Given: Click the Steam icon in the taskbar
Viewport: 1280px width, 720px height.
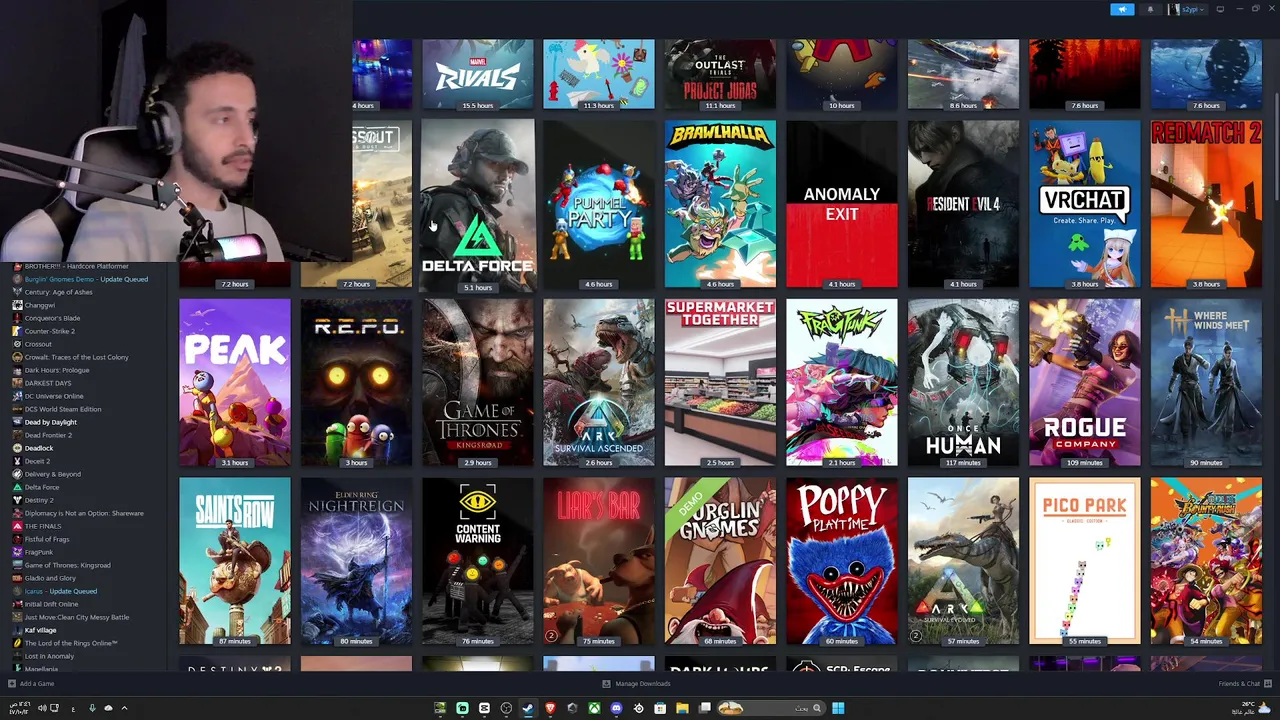Looking at the screenshot, I should pos(528,708).
